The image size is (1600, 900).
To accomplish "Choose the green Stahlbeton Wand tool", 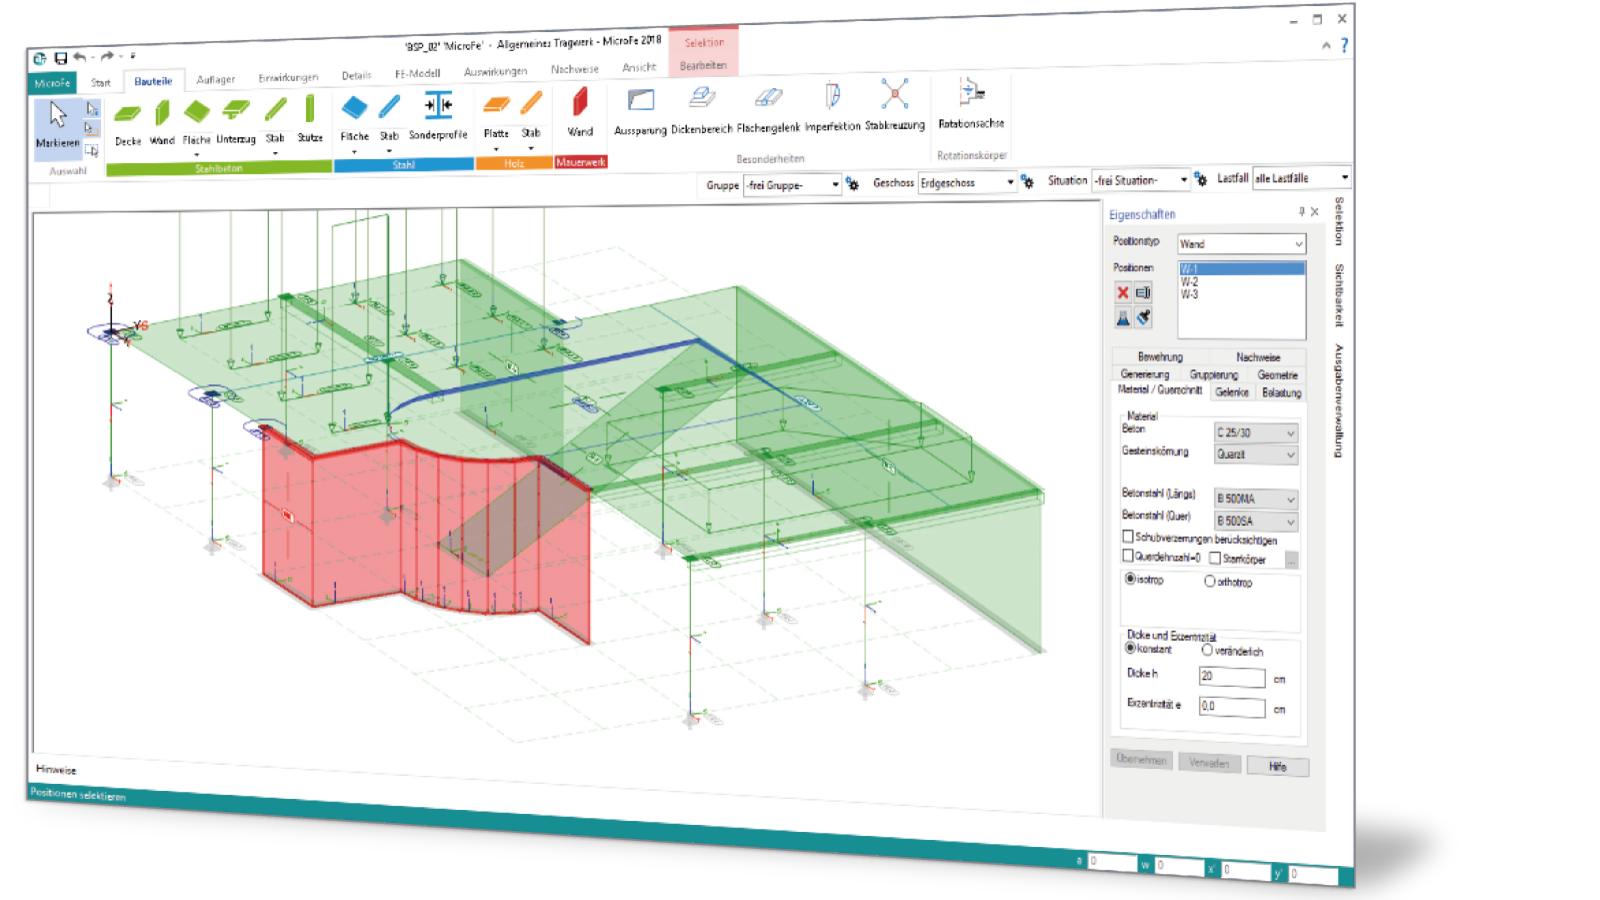I will click(162, 122).
